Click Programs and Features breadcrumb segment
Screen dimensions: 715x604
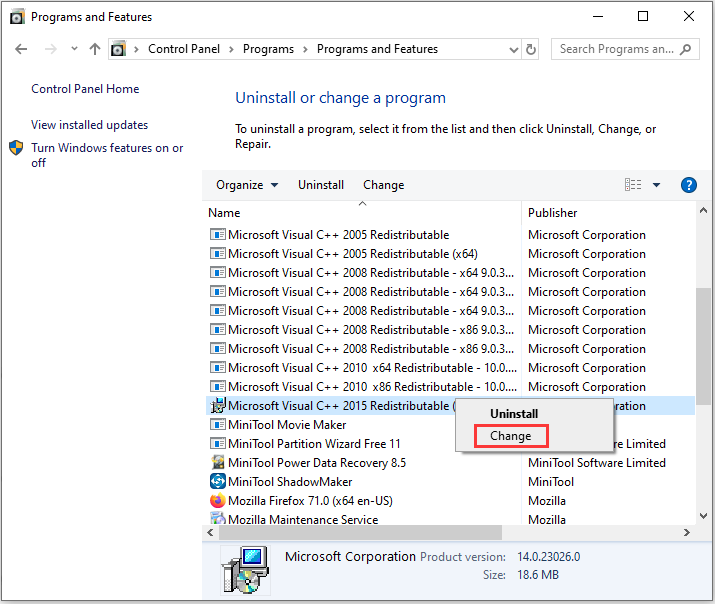click(x=377, y=49)
